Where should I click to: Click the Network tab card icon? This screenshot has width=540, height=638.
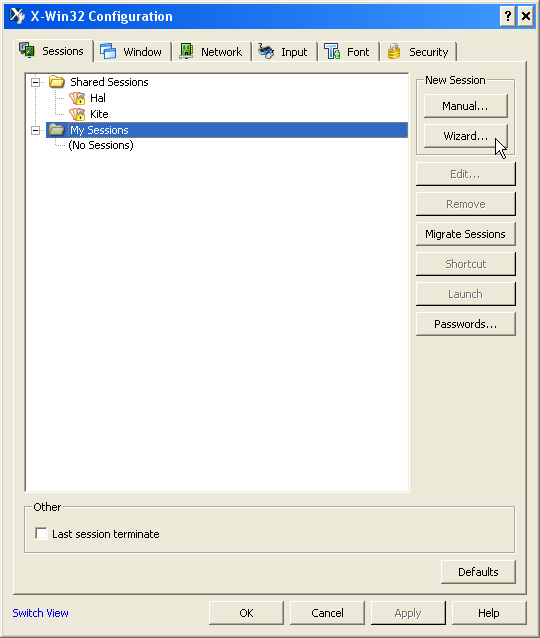click(x=186, y=51)
